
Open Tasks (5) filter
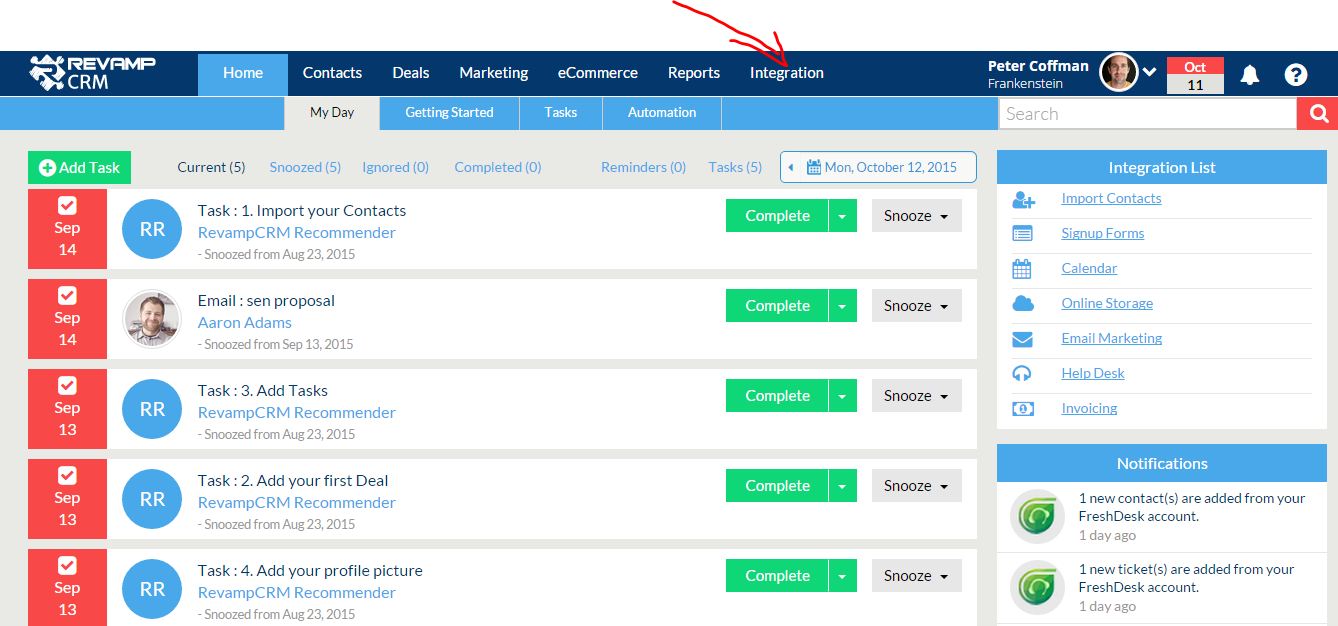[735, 167]
